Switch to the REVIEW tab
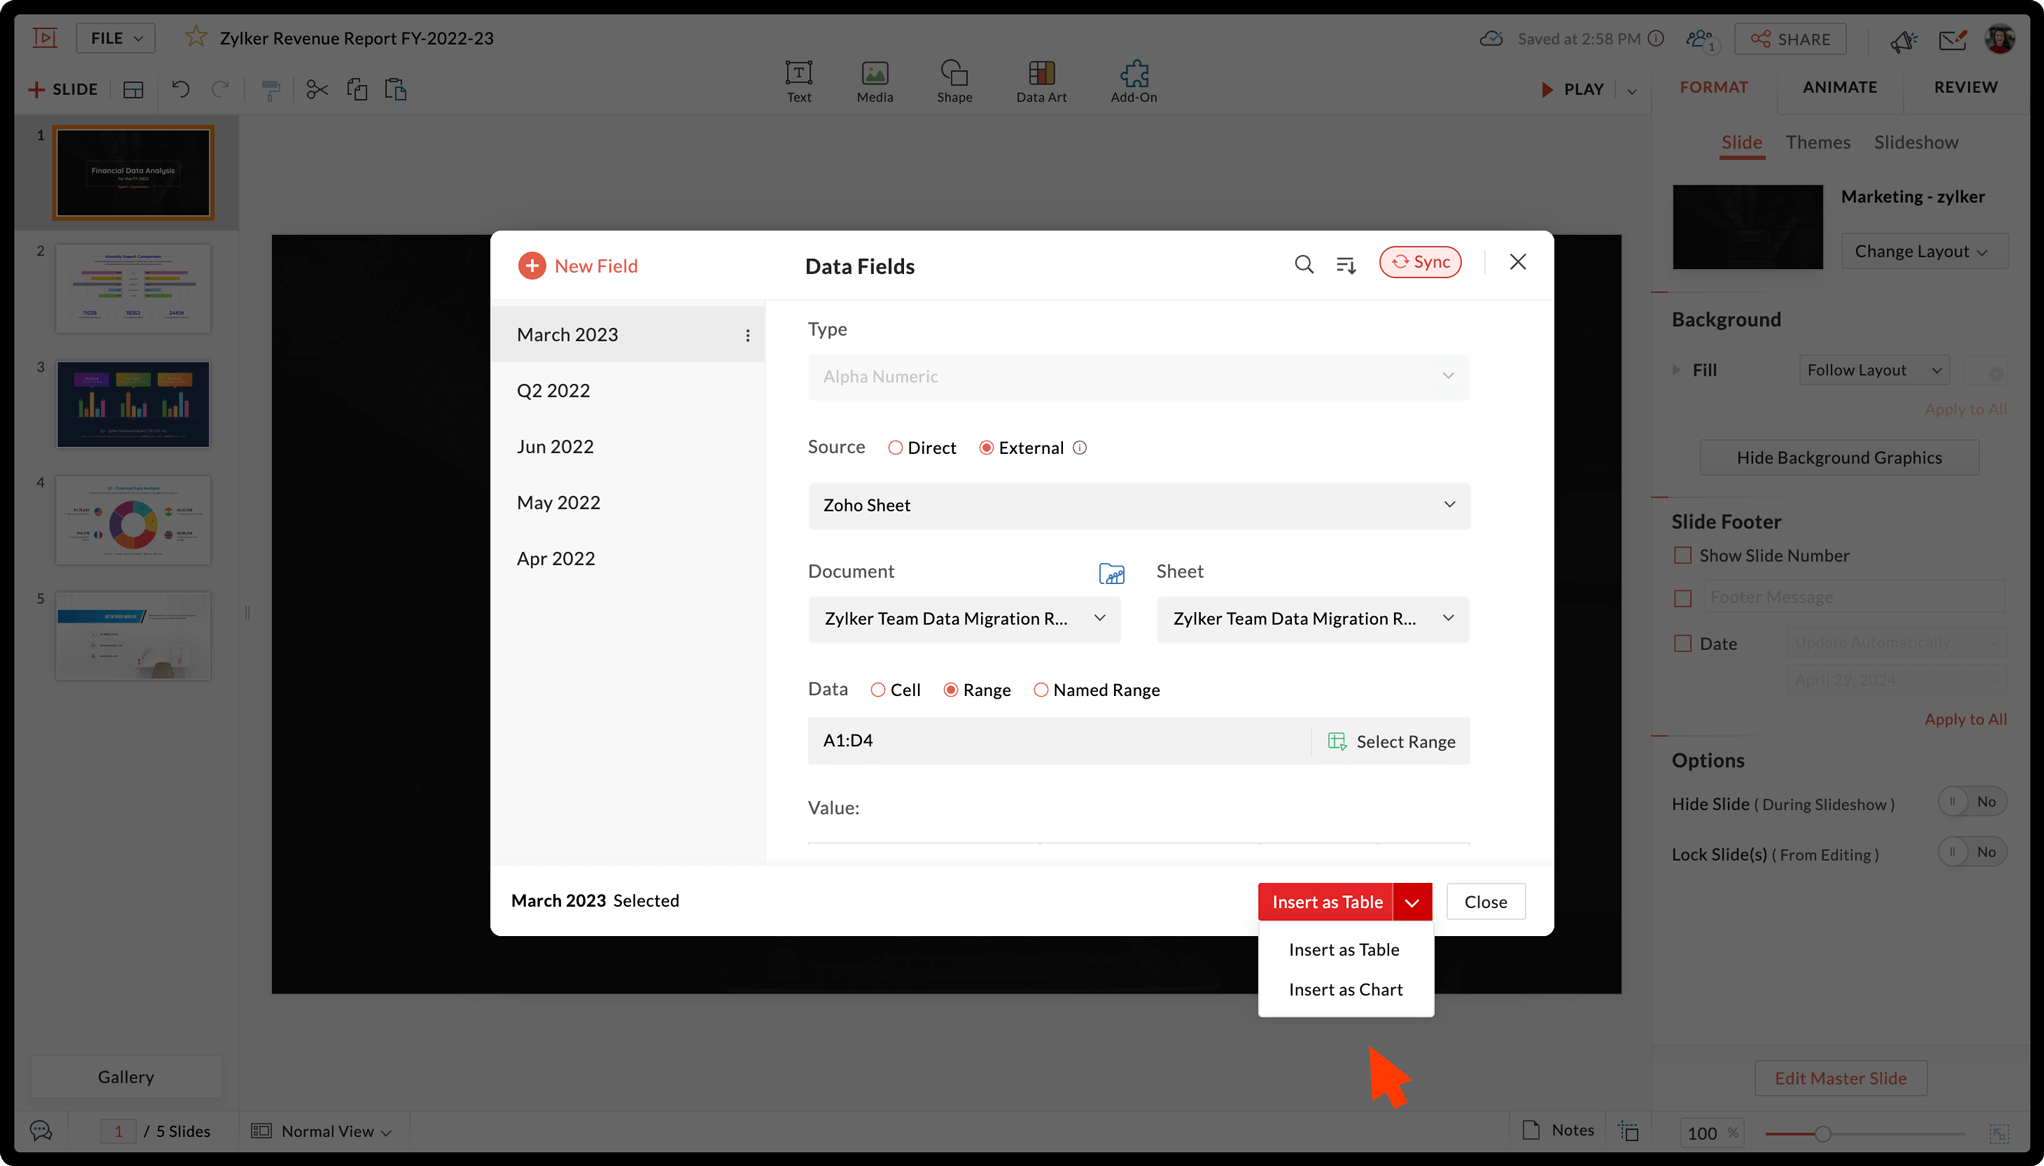The image size is (2044, 1166). pos(1965,87)
